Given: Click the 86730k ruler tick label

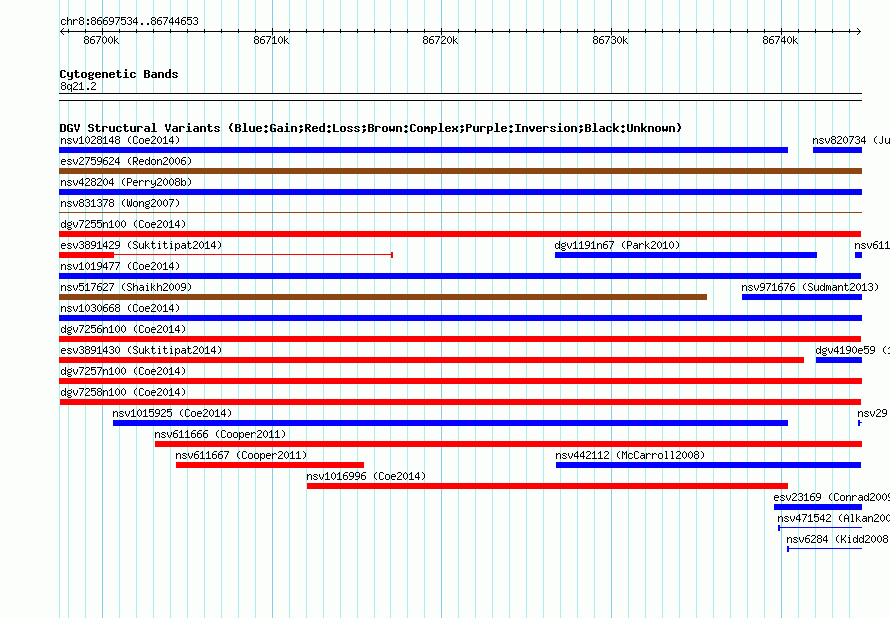Looking at the screenshot, I should coord(610,40).
